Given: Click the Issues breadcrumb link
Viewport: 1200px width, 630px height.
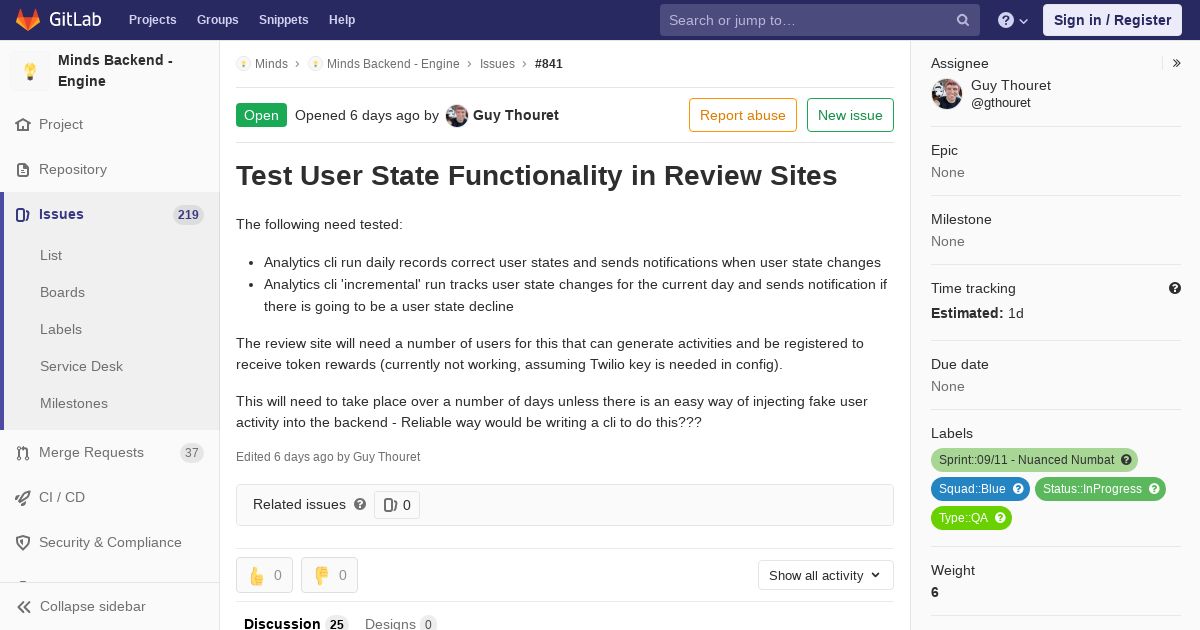Looking at the screenshot, I should tap(497, 64).
